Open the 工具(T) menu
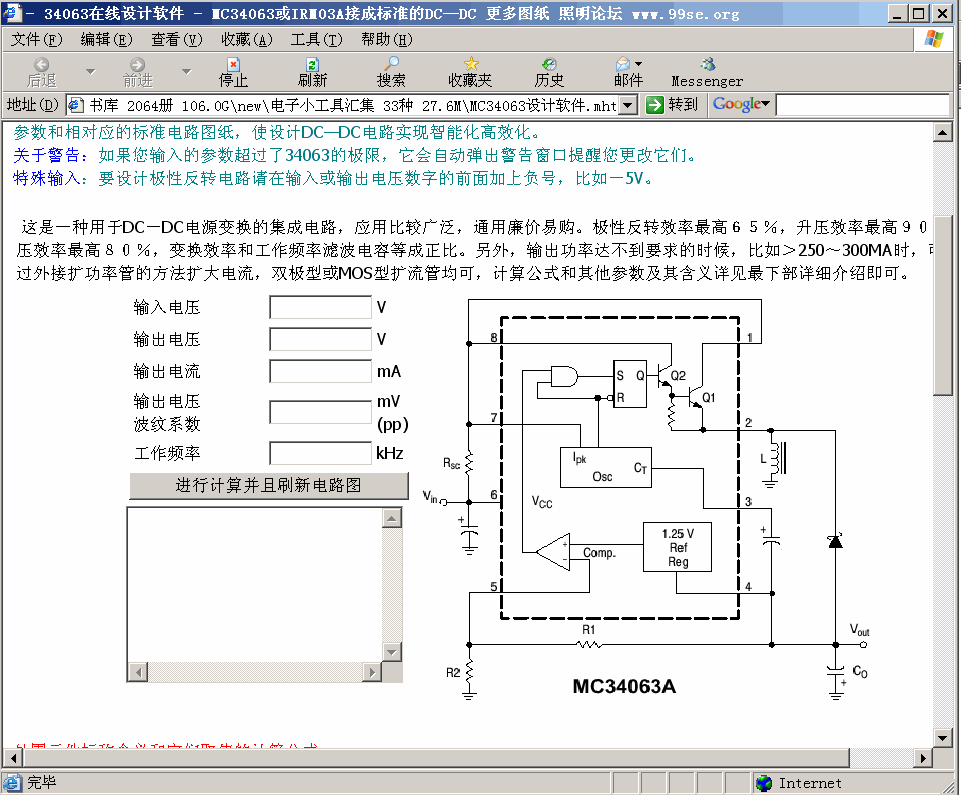 point(316,40)
